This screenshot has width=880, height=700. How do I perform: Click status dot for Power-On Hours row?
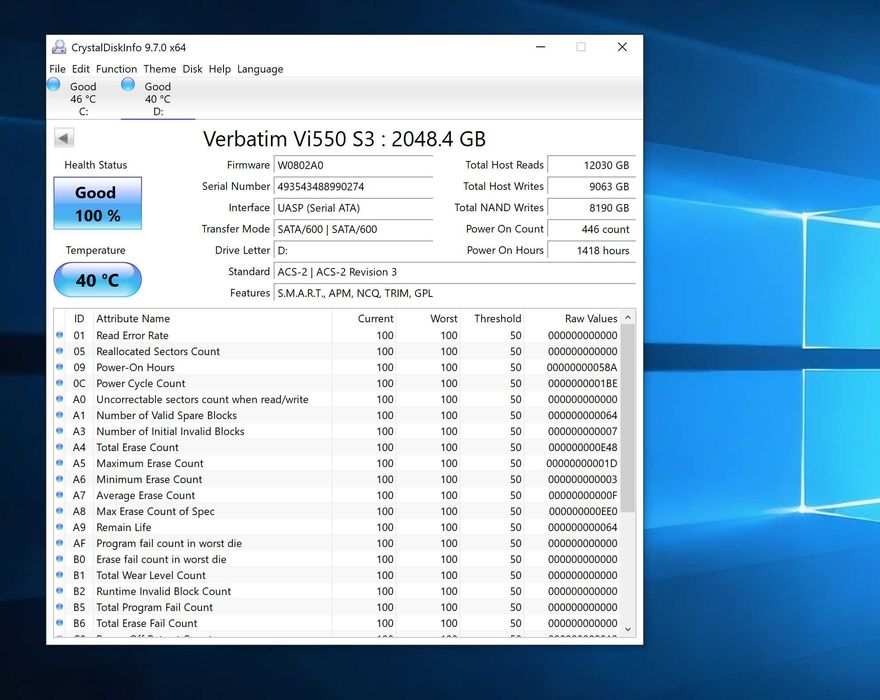pyautogui.click(x=59, y=367)
